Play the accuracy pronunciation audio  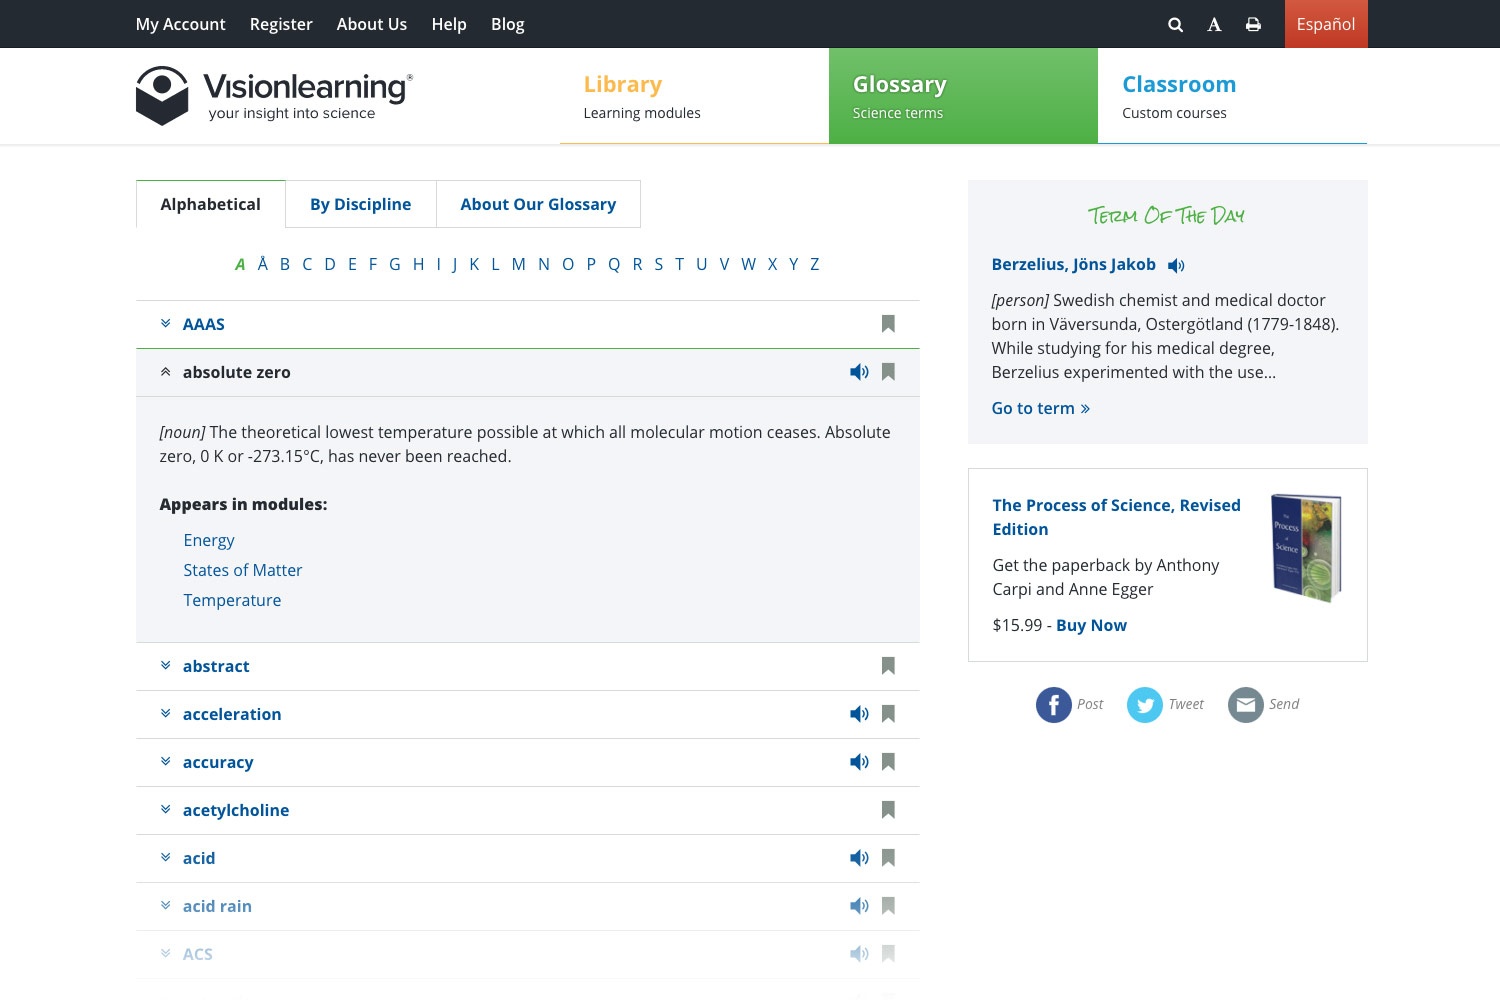859,762
